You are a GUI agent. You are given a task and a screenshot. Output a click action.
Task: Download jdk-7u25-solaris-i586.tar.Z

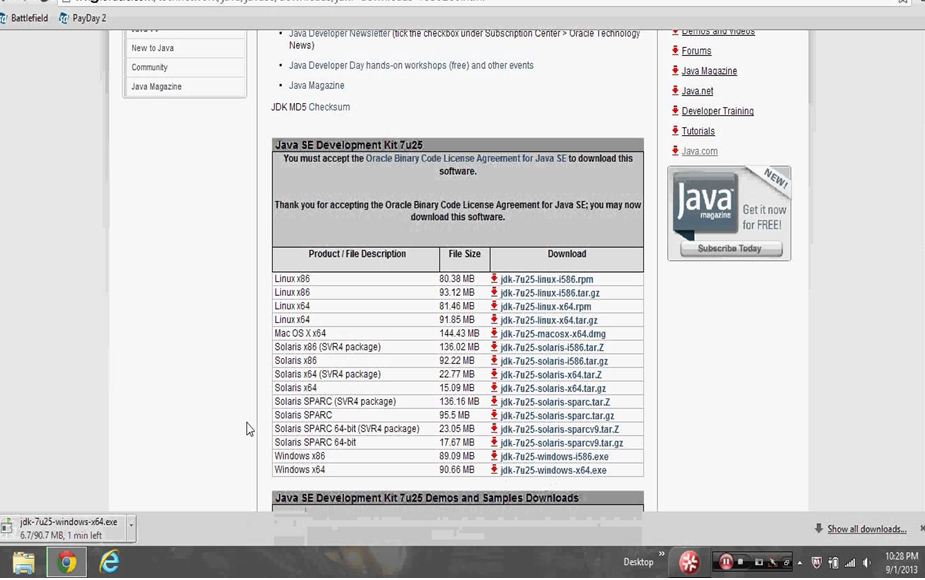click(x=552, y=348)
